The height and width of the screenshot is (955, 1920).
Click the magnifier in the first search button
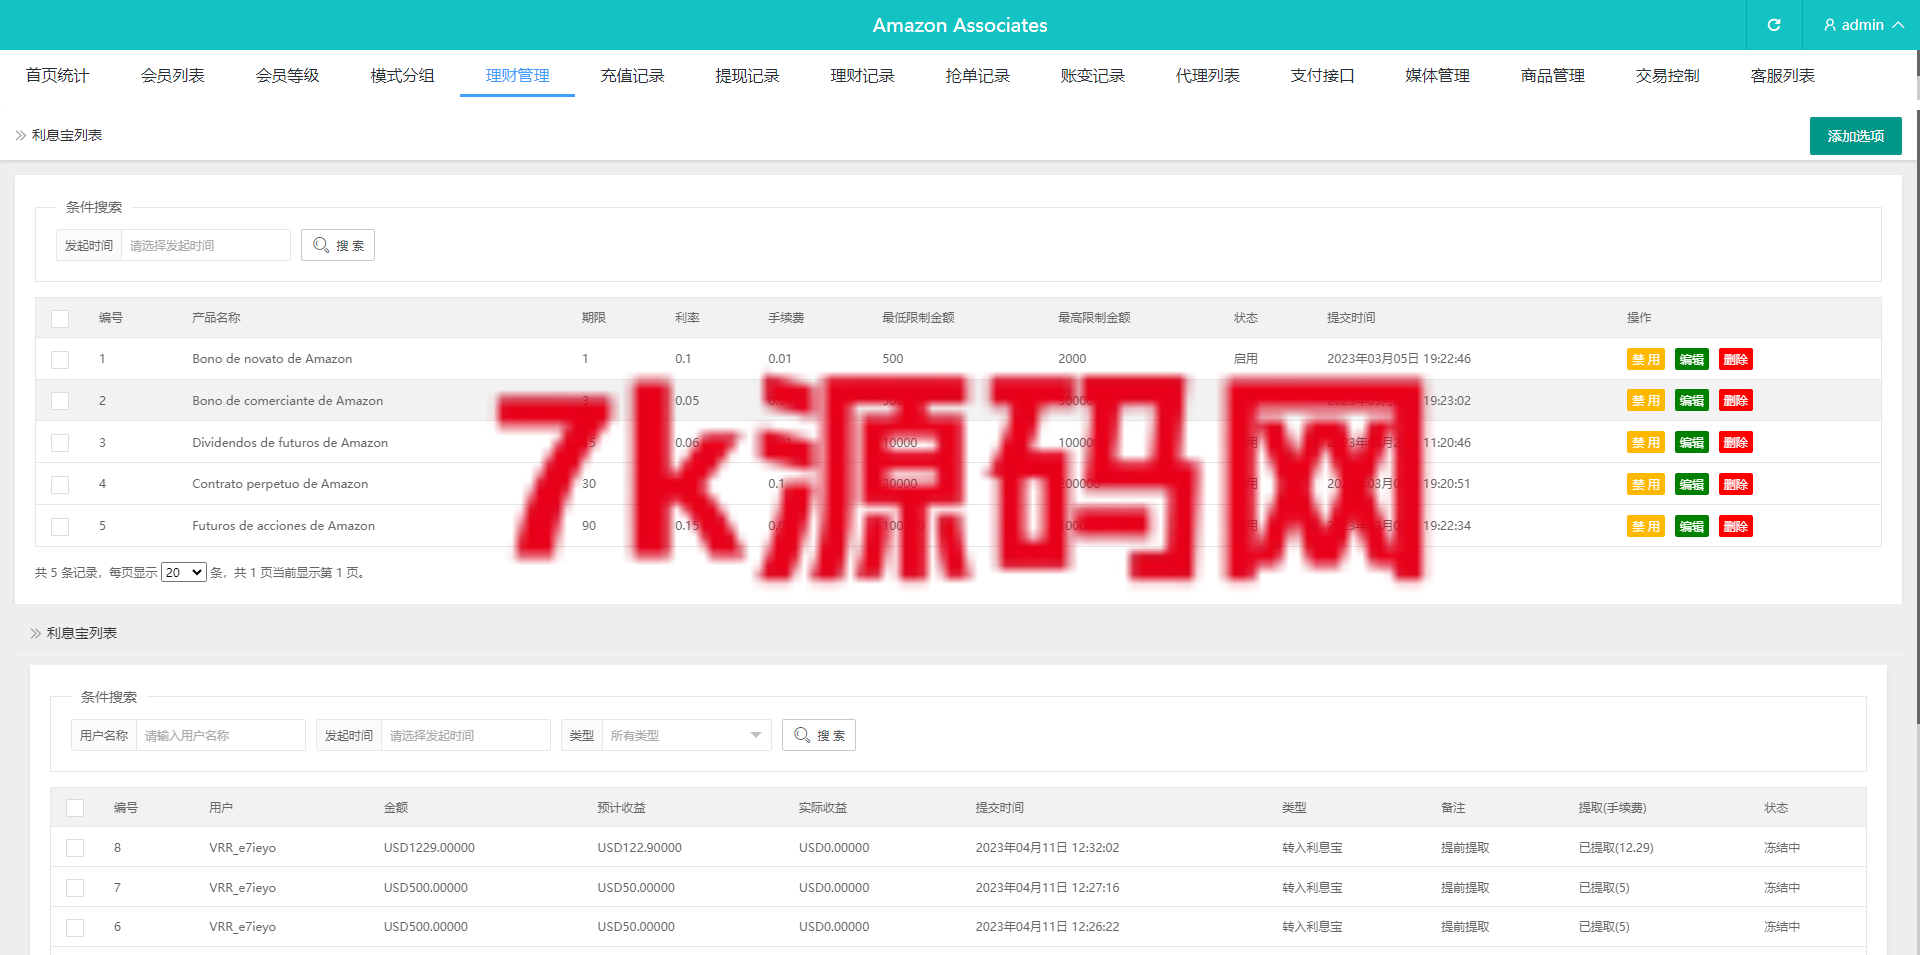(x=321, y=245)
